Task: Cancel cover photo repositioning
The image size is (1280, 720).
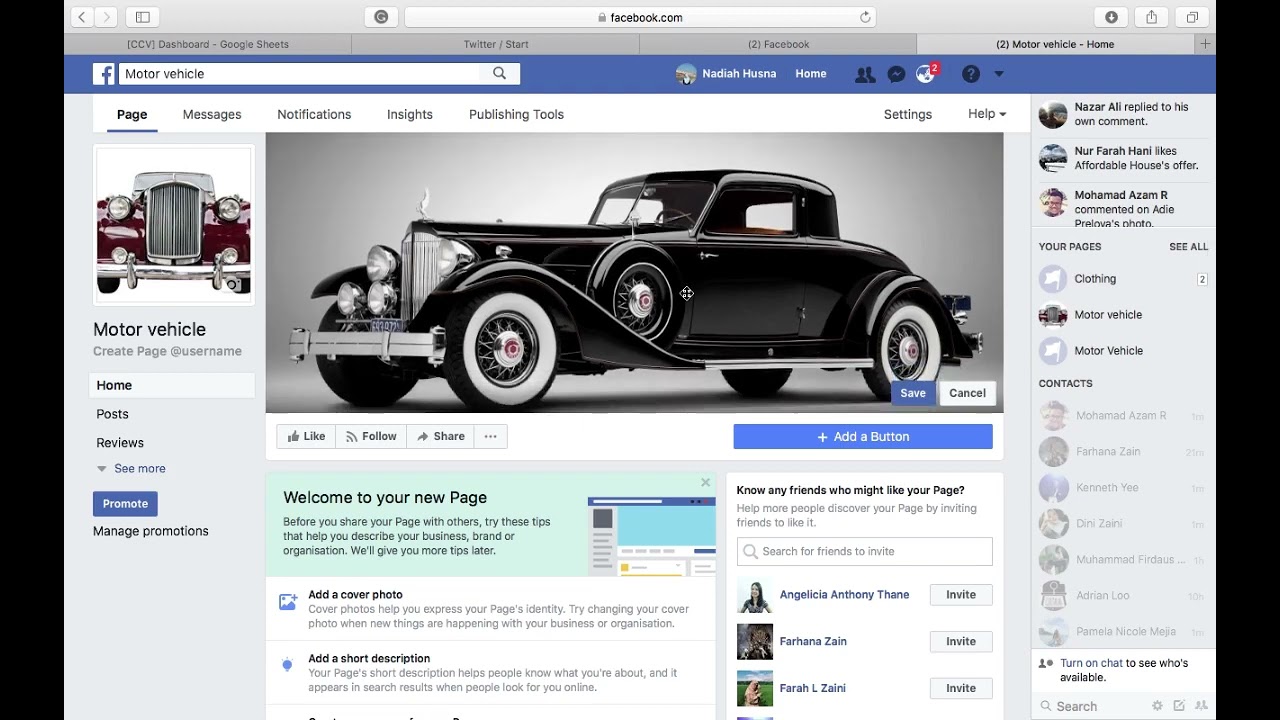Action: 967,393
